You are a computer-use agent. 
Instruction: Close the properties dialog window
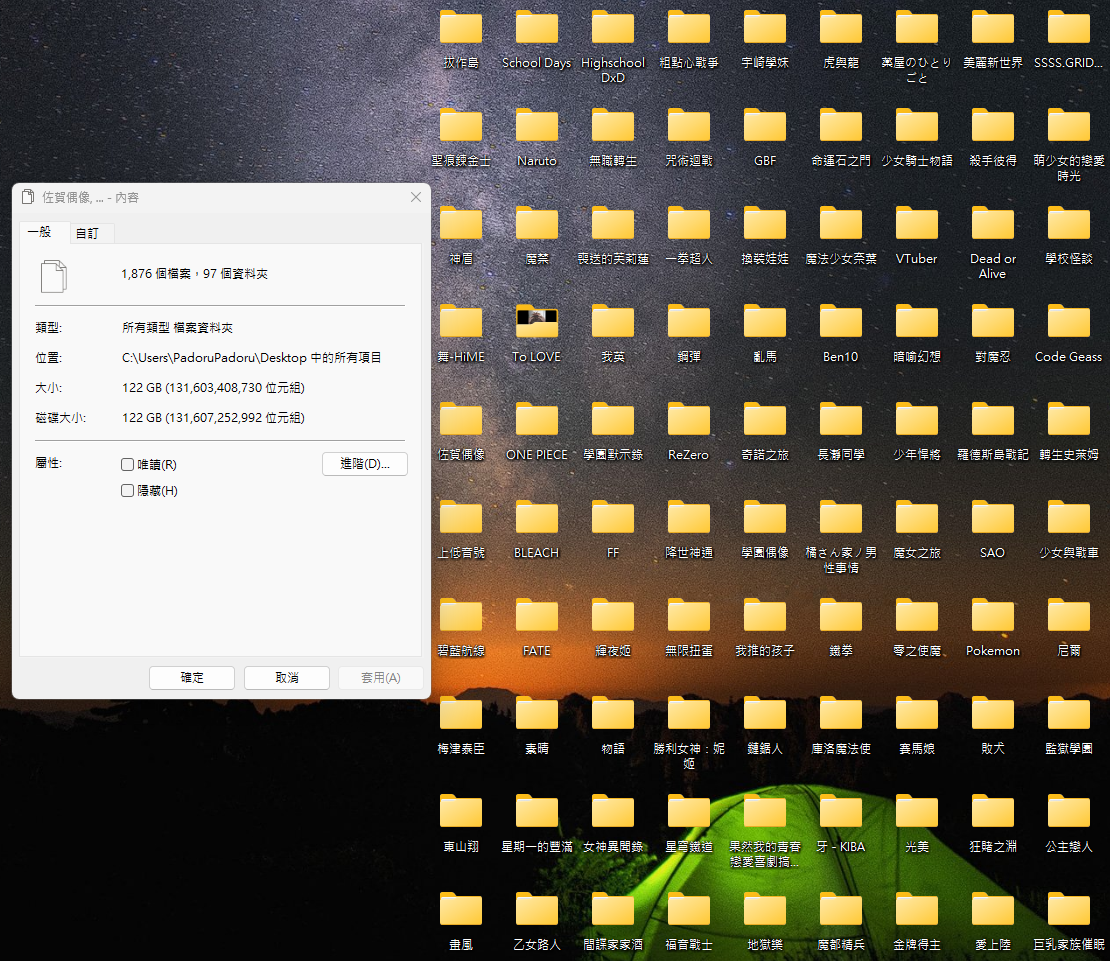coord(415,198)
